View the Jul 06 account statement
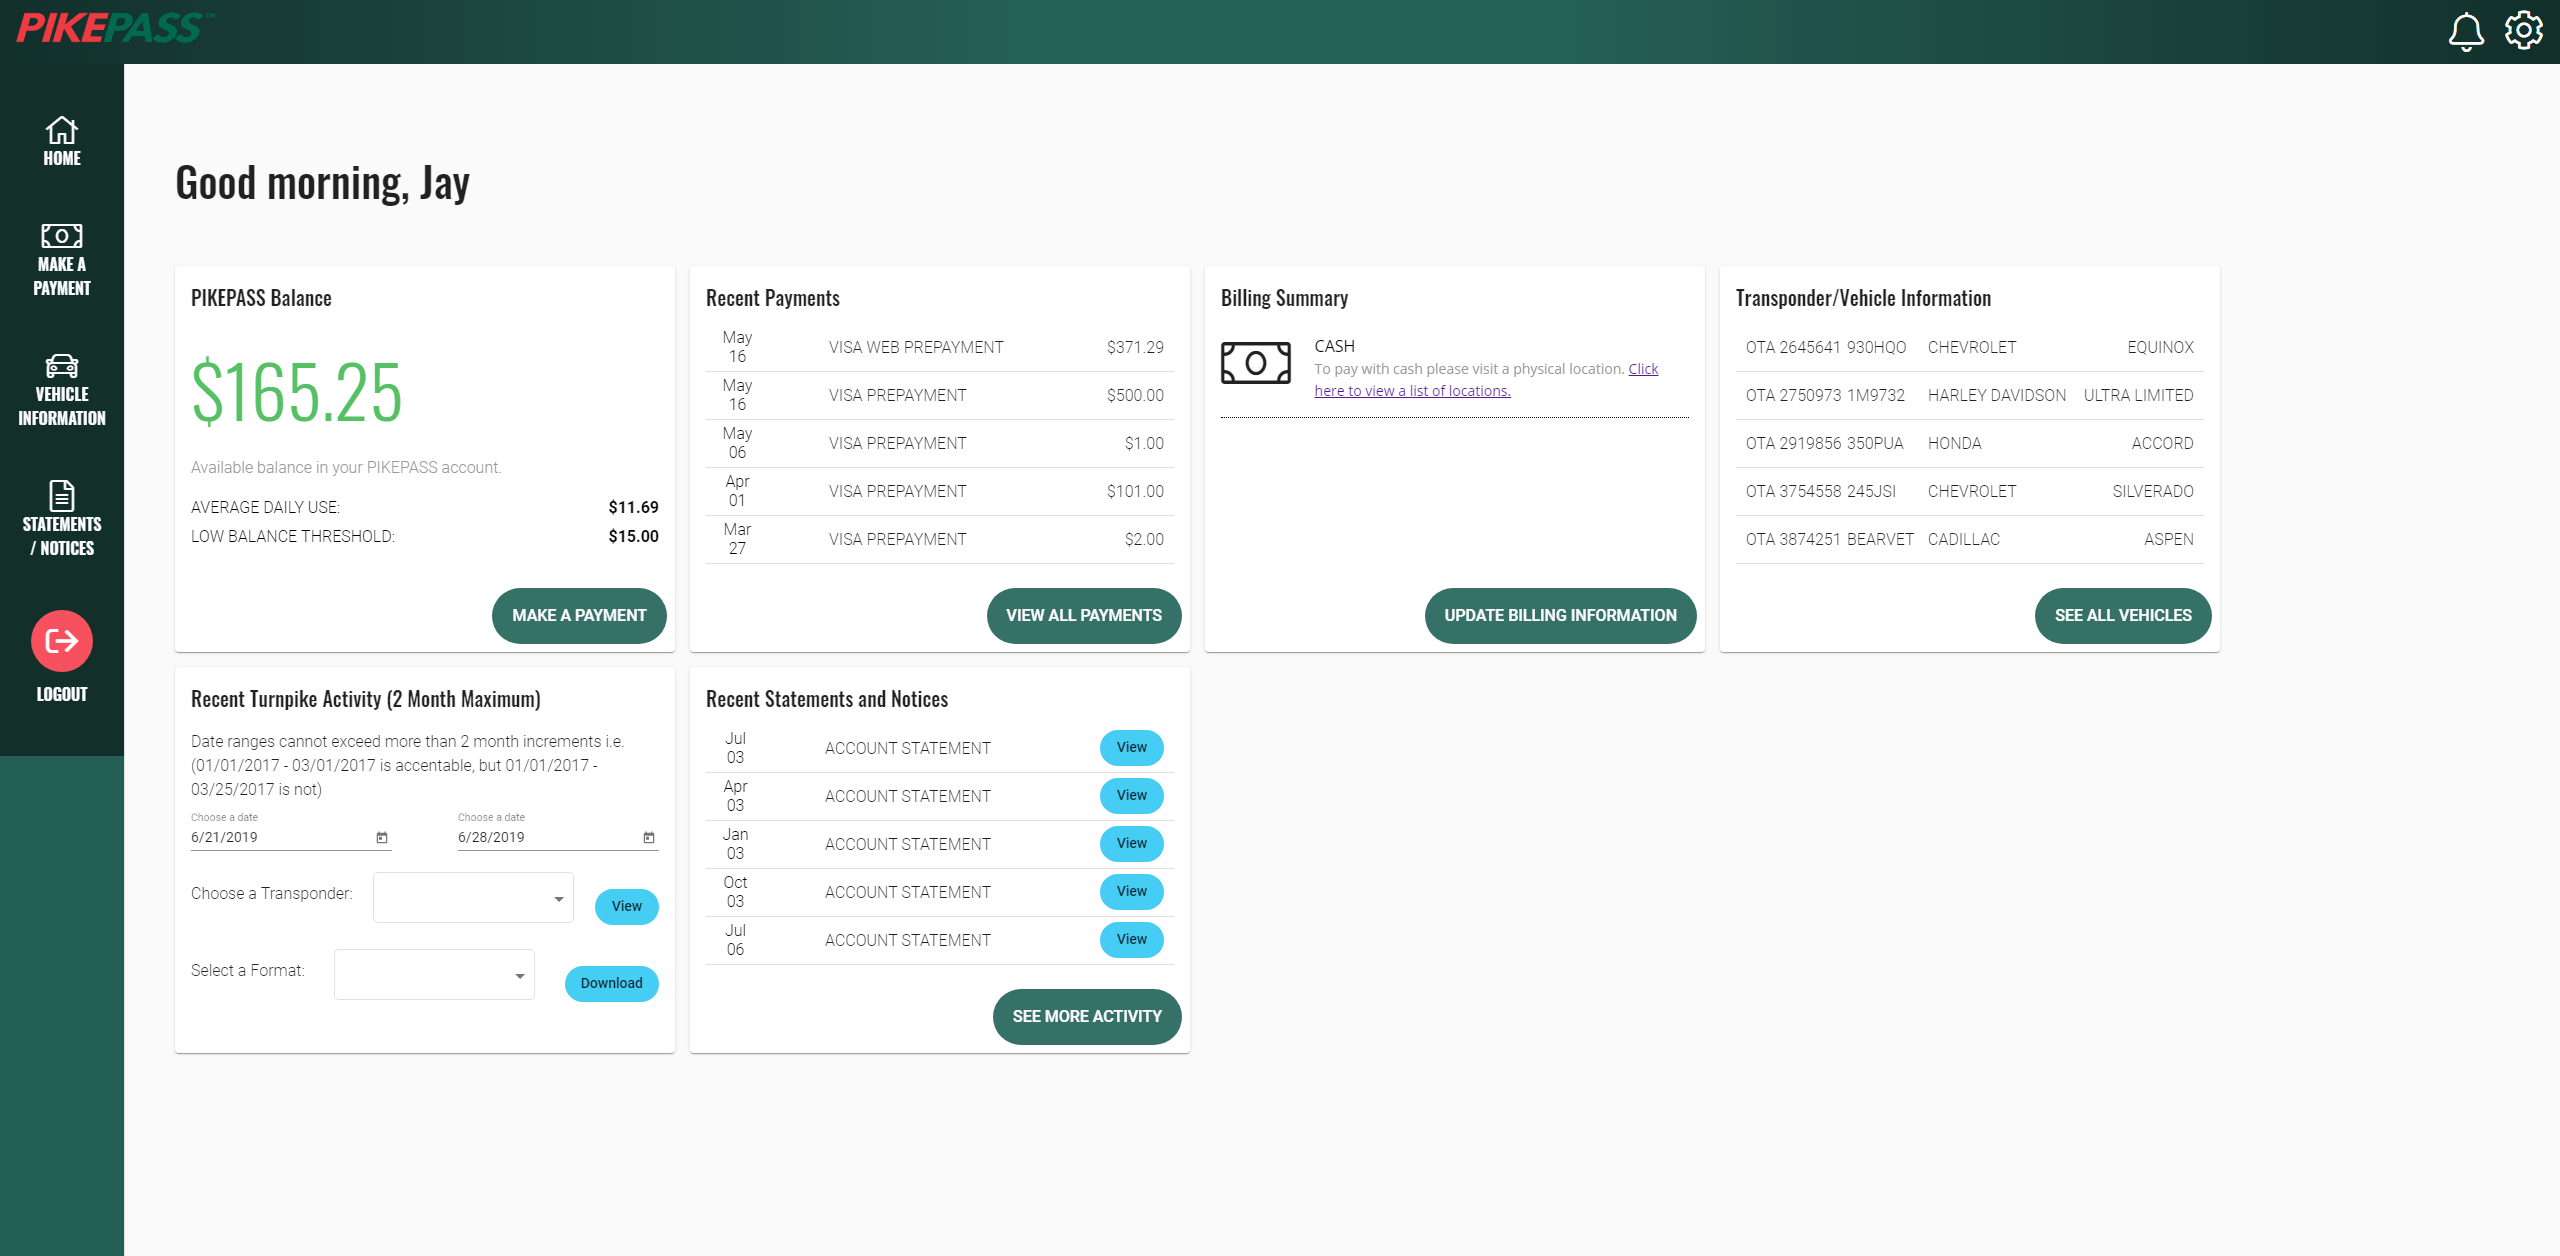 pos(1132,940)
